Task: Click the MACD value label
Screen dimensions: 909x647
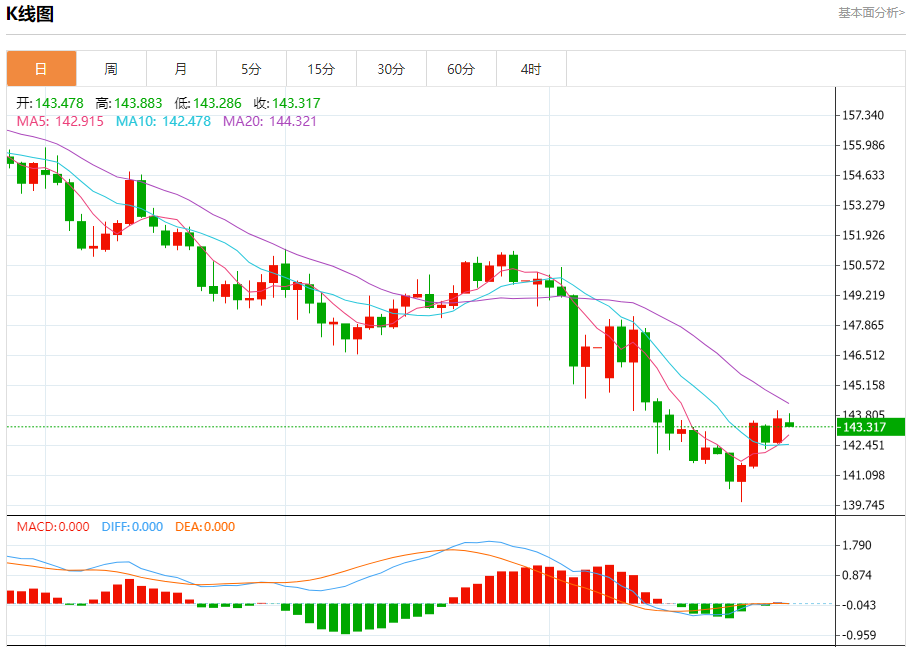Action: pyautogui.click(x=53, y=526)
